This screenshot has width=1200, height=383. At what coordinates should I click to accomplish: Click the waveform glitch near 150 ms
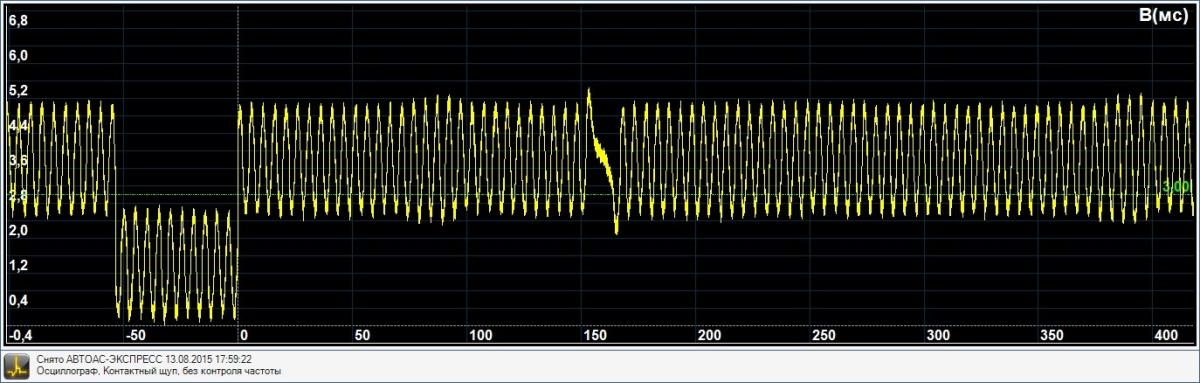click(x=602, y=160)
